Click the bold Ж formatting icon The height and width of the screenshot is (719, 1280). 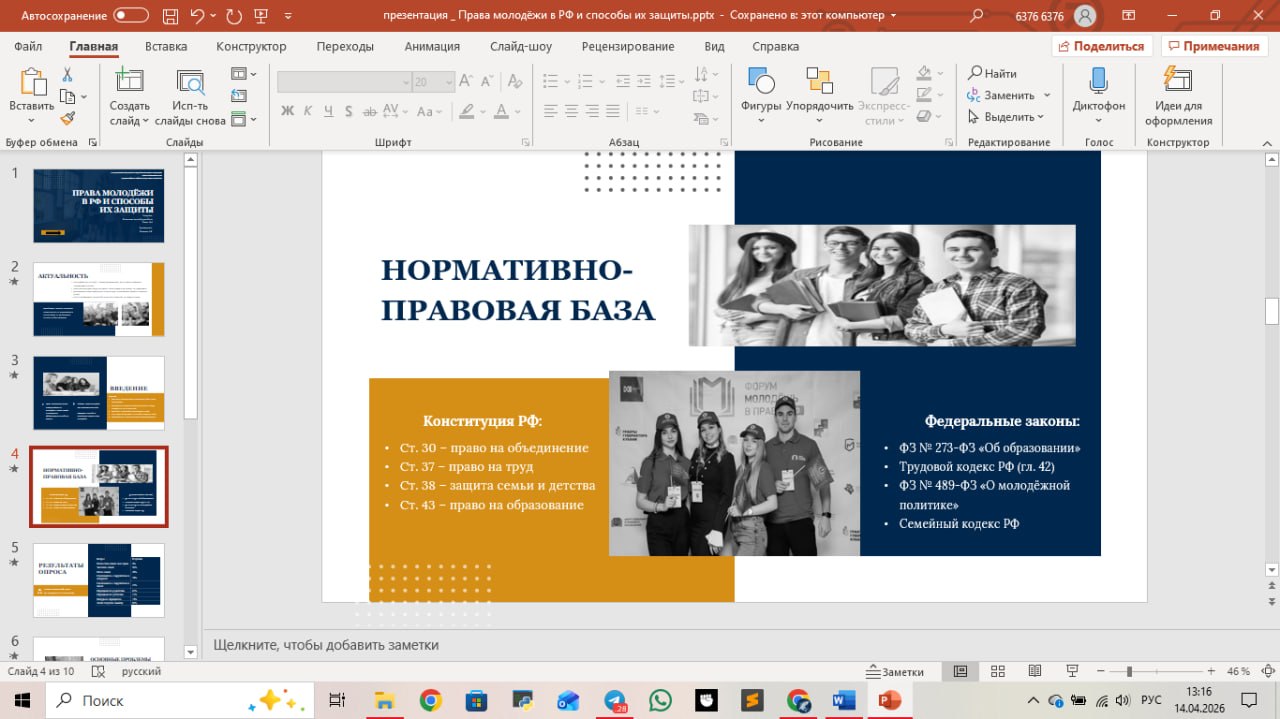point(287,111)
